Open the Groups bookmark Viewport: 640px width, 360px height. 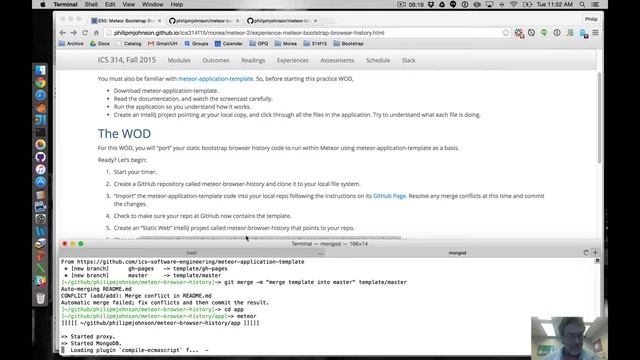click(x=196, y=43)
